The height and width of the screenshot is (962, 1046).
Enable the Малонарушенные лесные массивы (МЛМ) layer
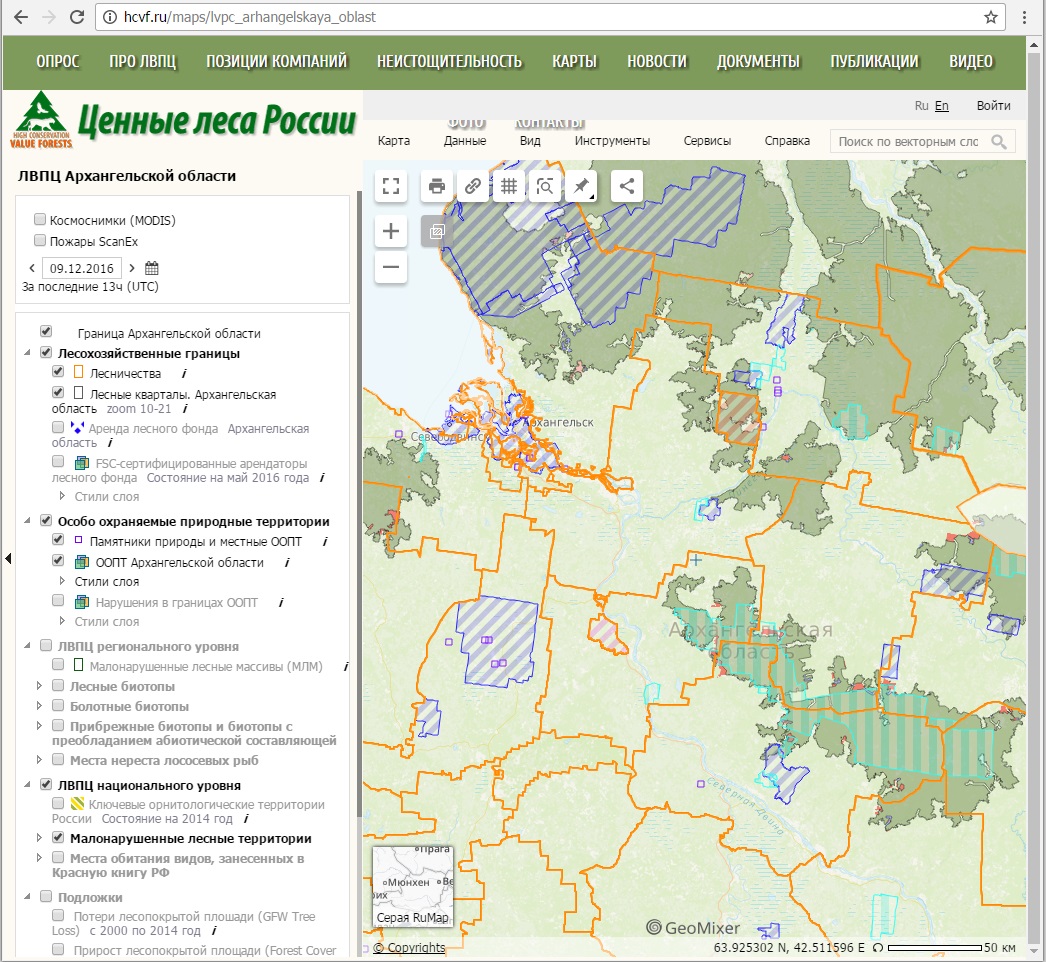(57, 664)
